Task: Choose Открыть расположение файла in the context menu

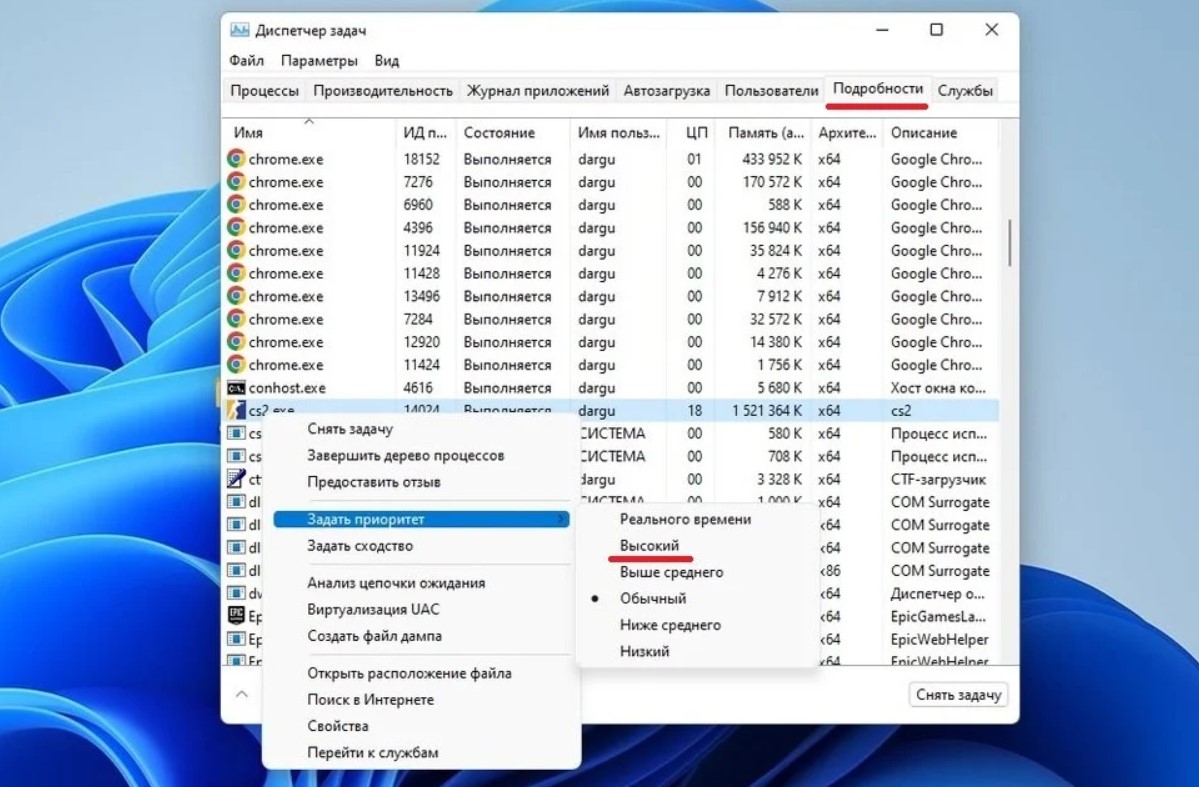Action: click(x=409, y=673)
